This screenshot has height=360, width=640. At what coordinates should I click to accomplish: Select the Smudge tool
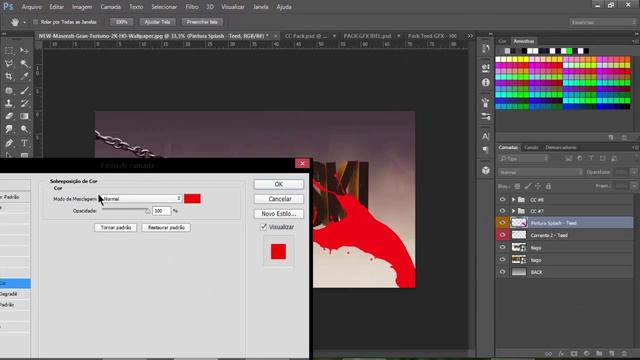9,129
